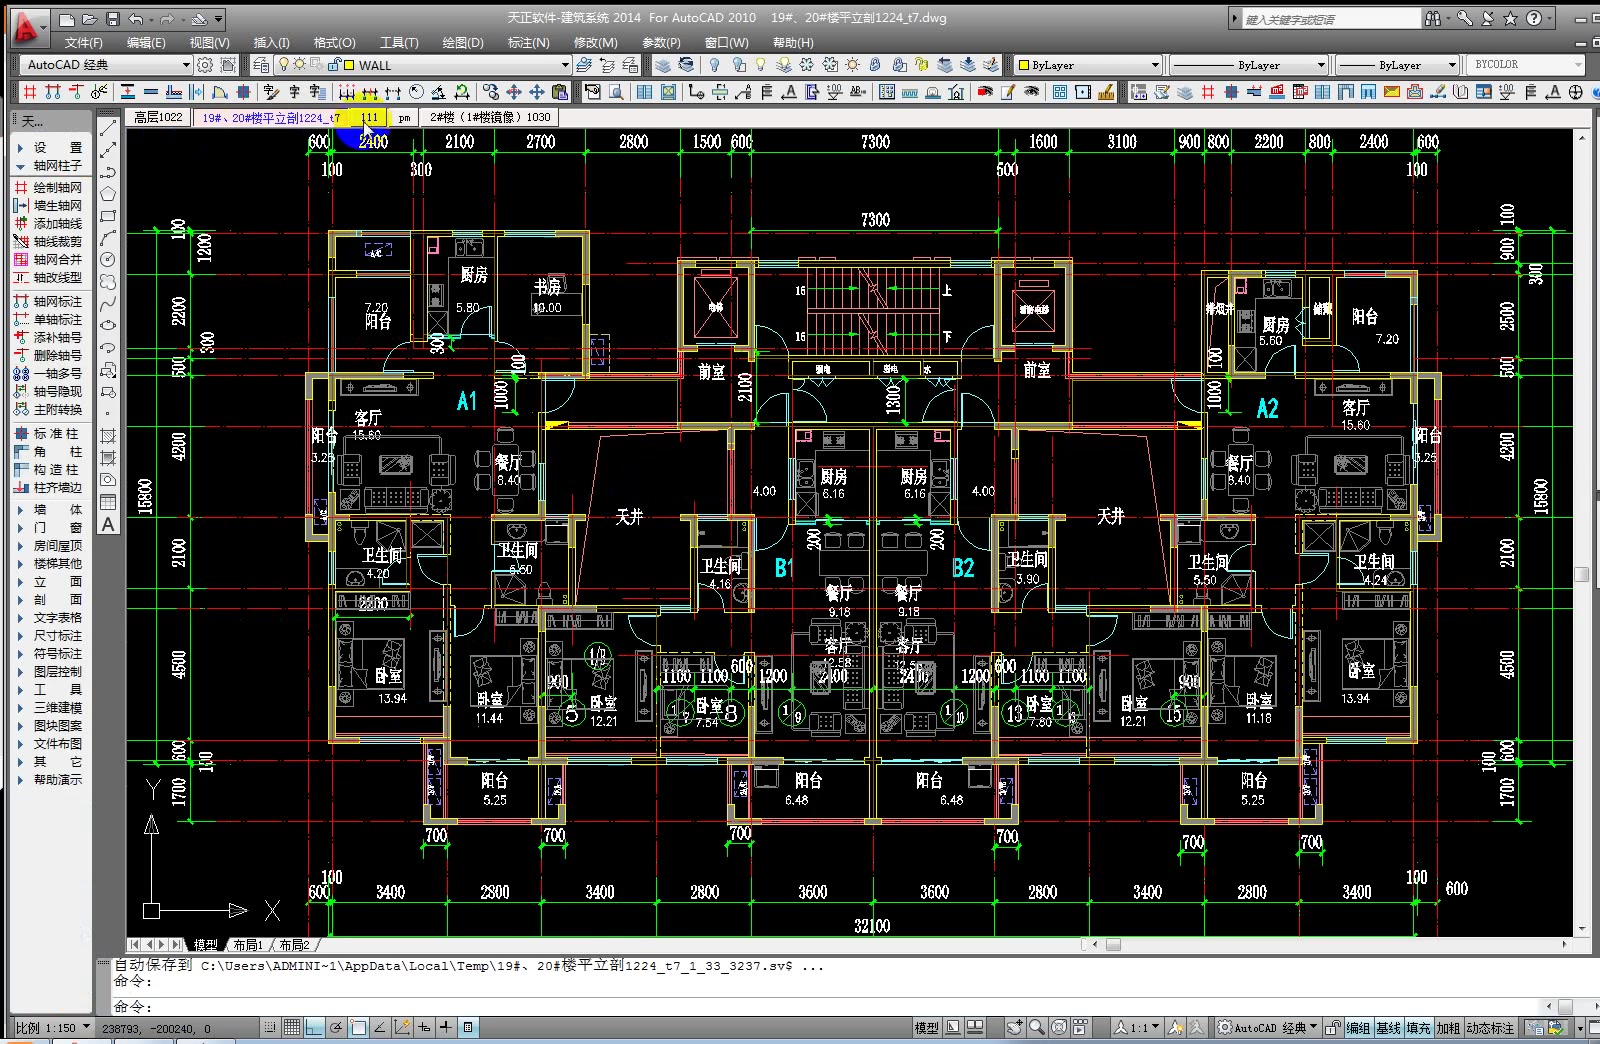Viewport: 1600px width, 1044px height.
Task: Open the ByLayer color dropdown
Action: pyautogui.click(x=1088, y=65)
